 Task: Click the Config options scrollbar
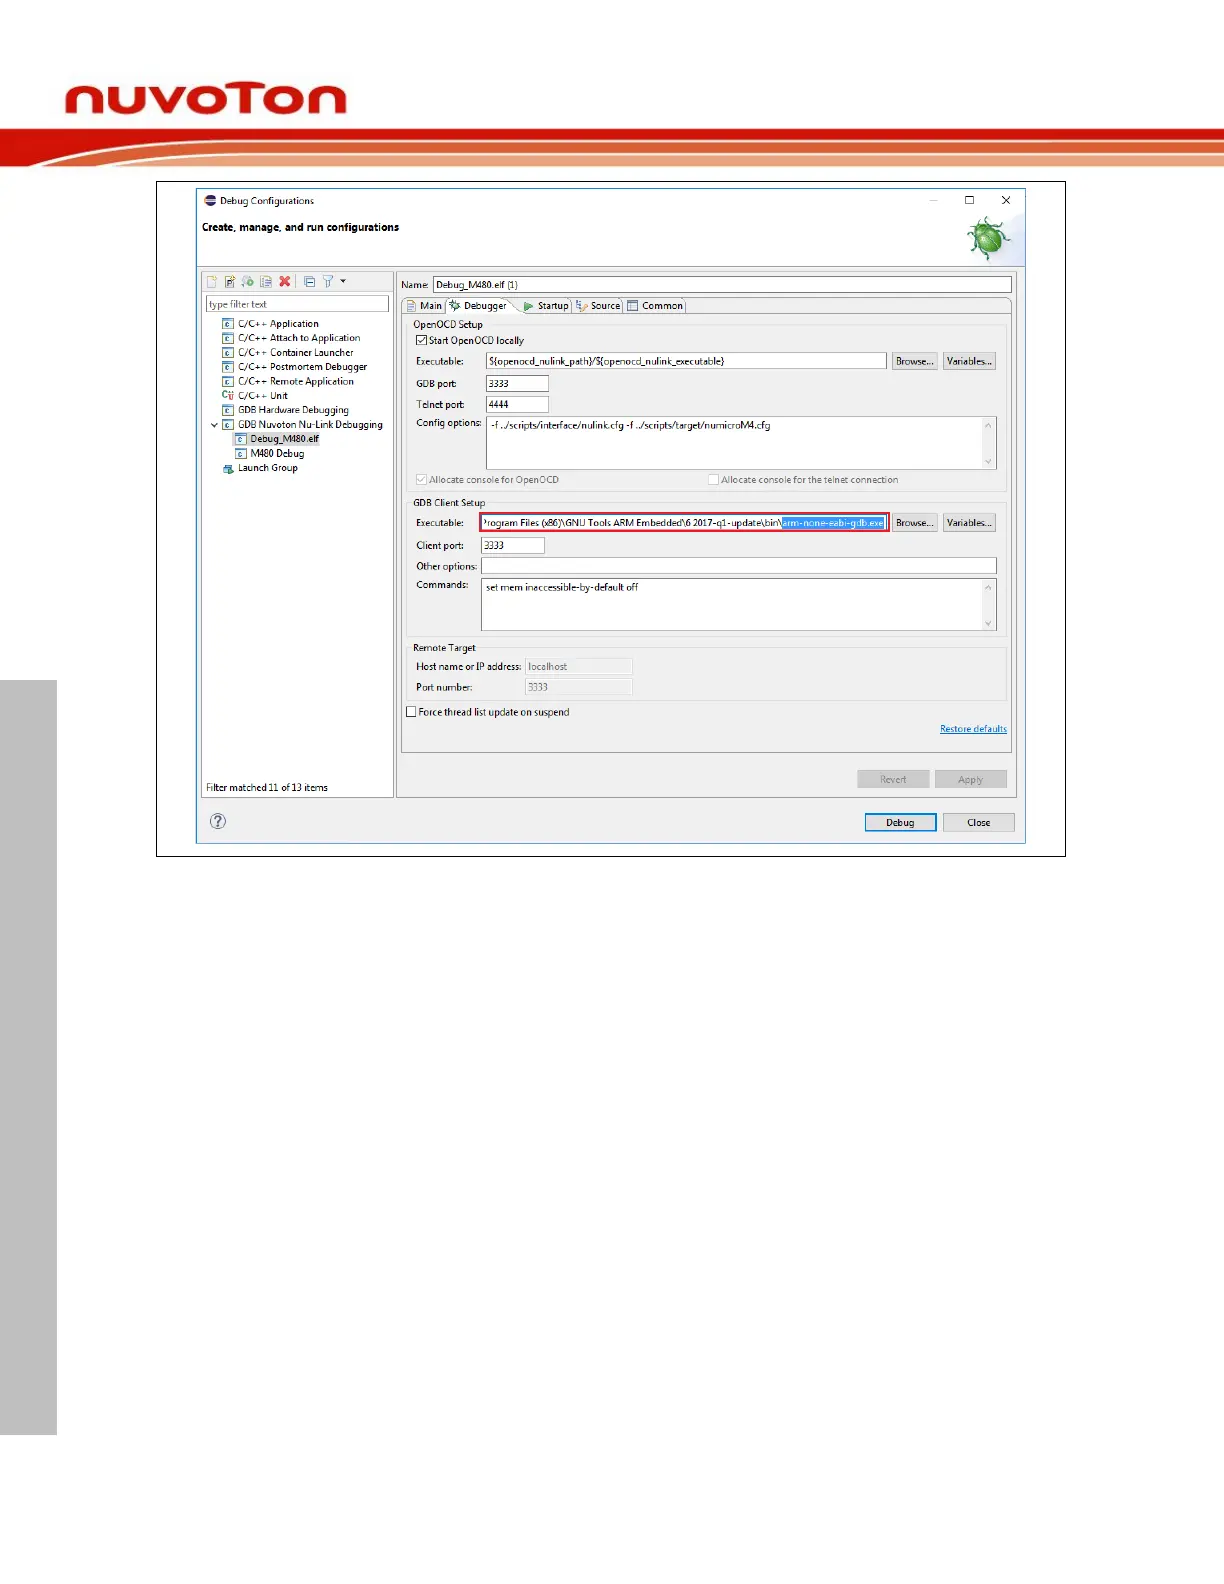click(x=989, y=443)
